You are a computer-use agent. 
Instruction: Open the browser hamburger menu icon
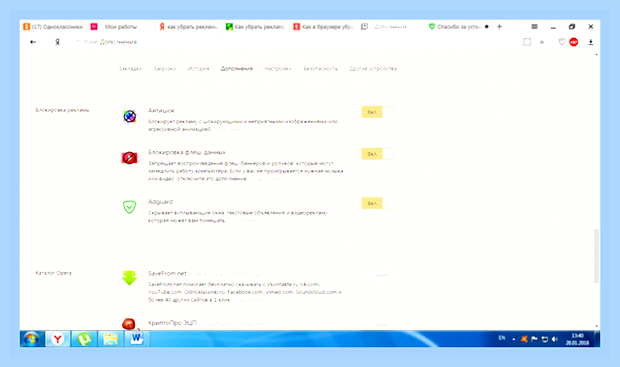534,26
